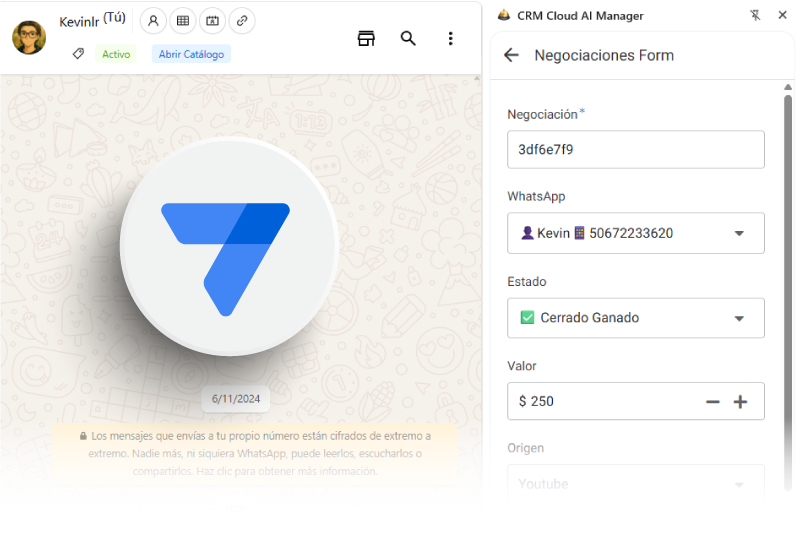
Task: Click the tag label icon
Action: coord(78,54)
